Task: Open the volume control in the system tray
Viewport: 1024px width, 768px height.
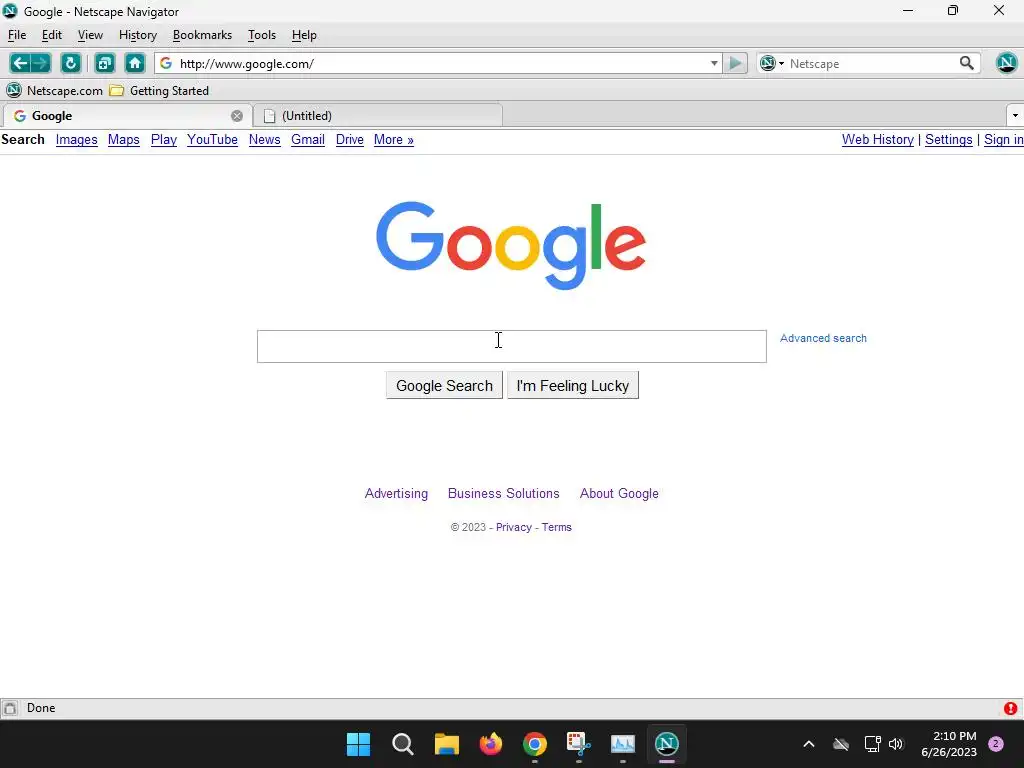Action: 896,744
